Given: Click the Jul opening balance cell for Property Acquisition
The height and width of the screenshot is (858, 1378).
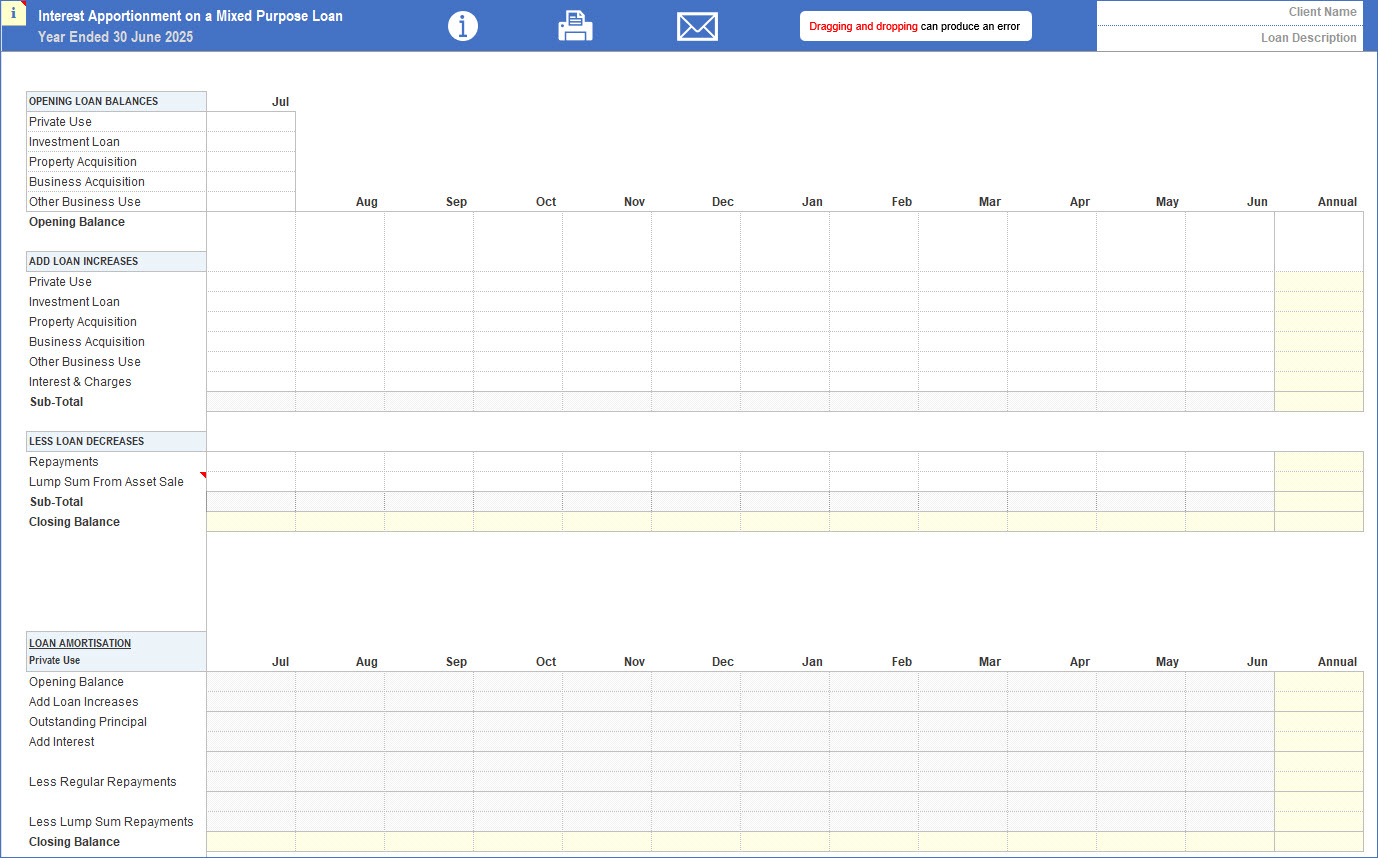Looking at the screenshot, I should click(x=251, y=162).
